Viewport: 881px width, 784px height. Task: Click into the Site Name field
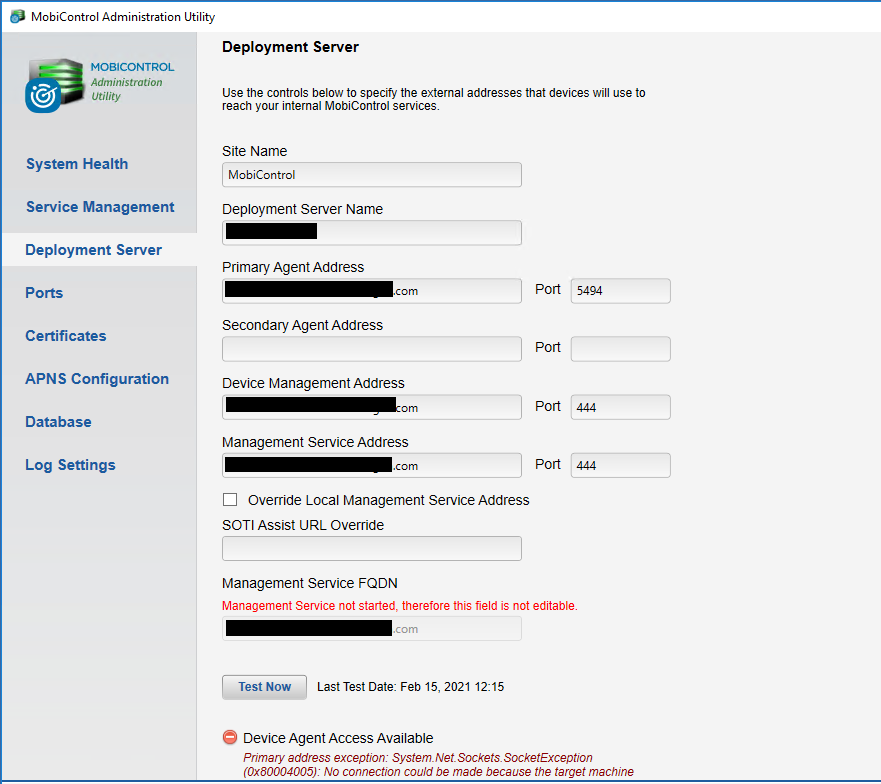click(x=371, y=175)
